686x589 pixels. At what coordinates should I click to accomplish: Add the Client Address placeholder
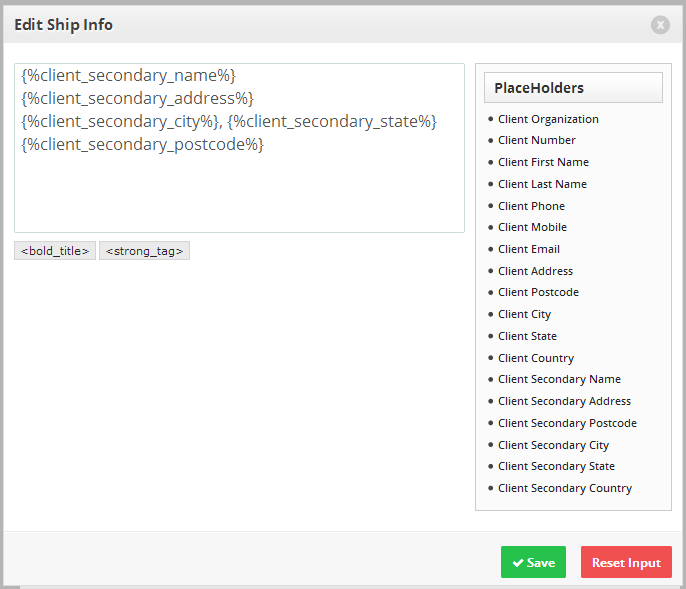(x=536, y=271)
